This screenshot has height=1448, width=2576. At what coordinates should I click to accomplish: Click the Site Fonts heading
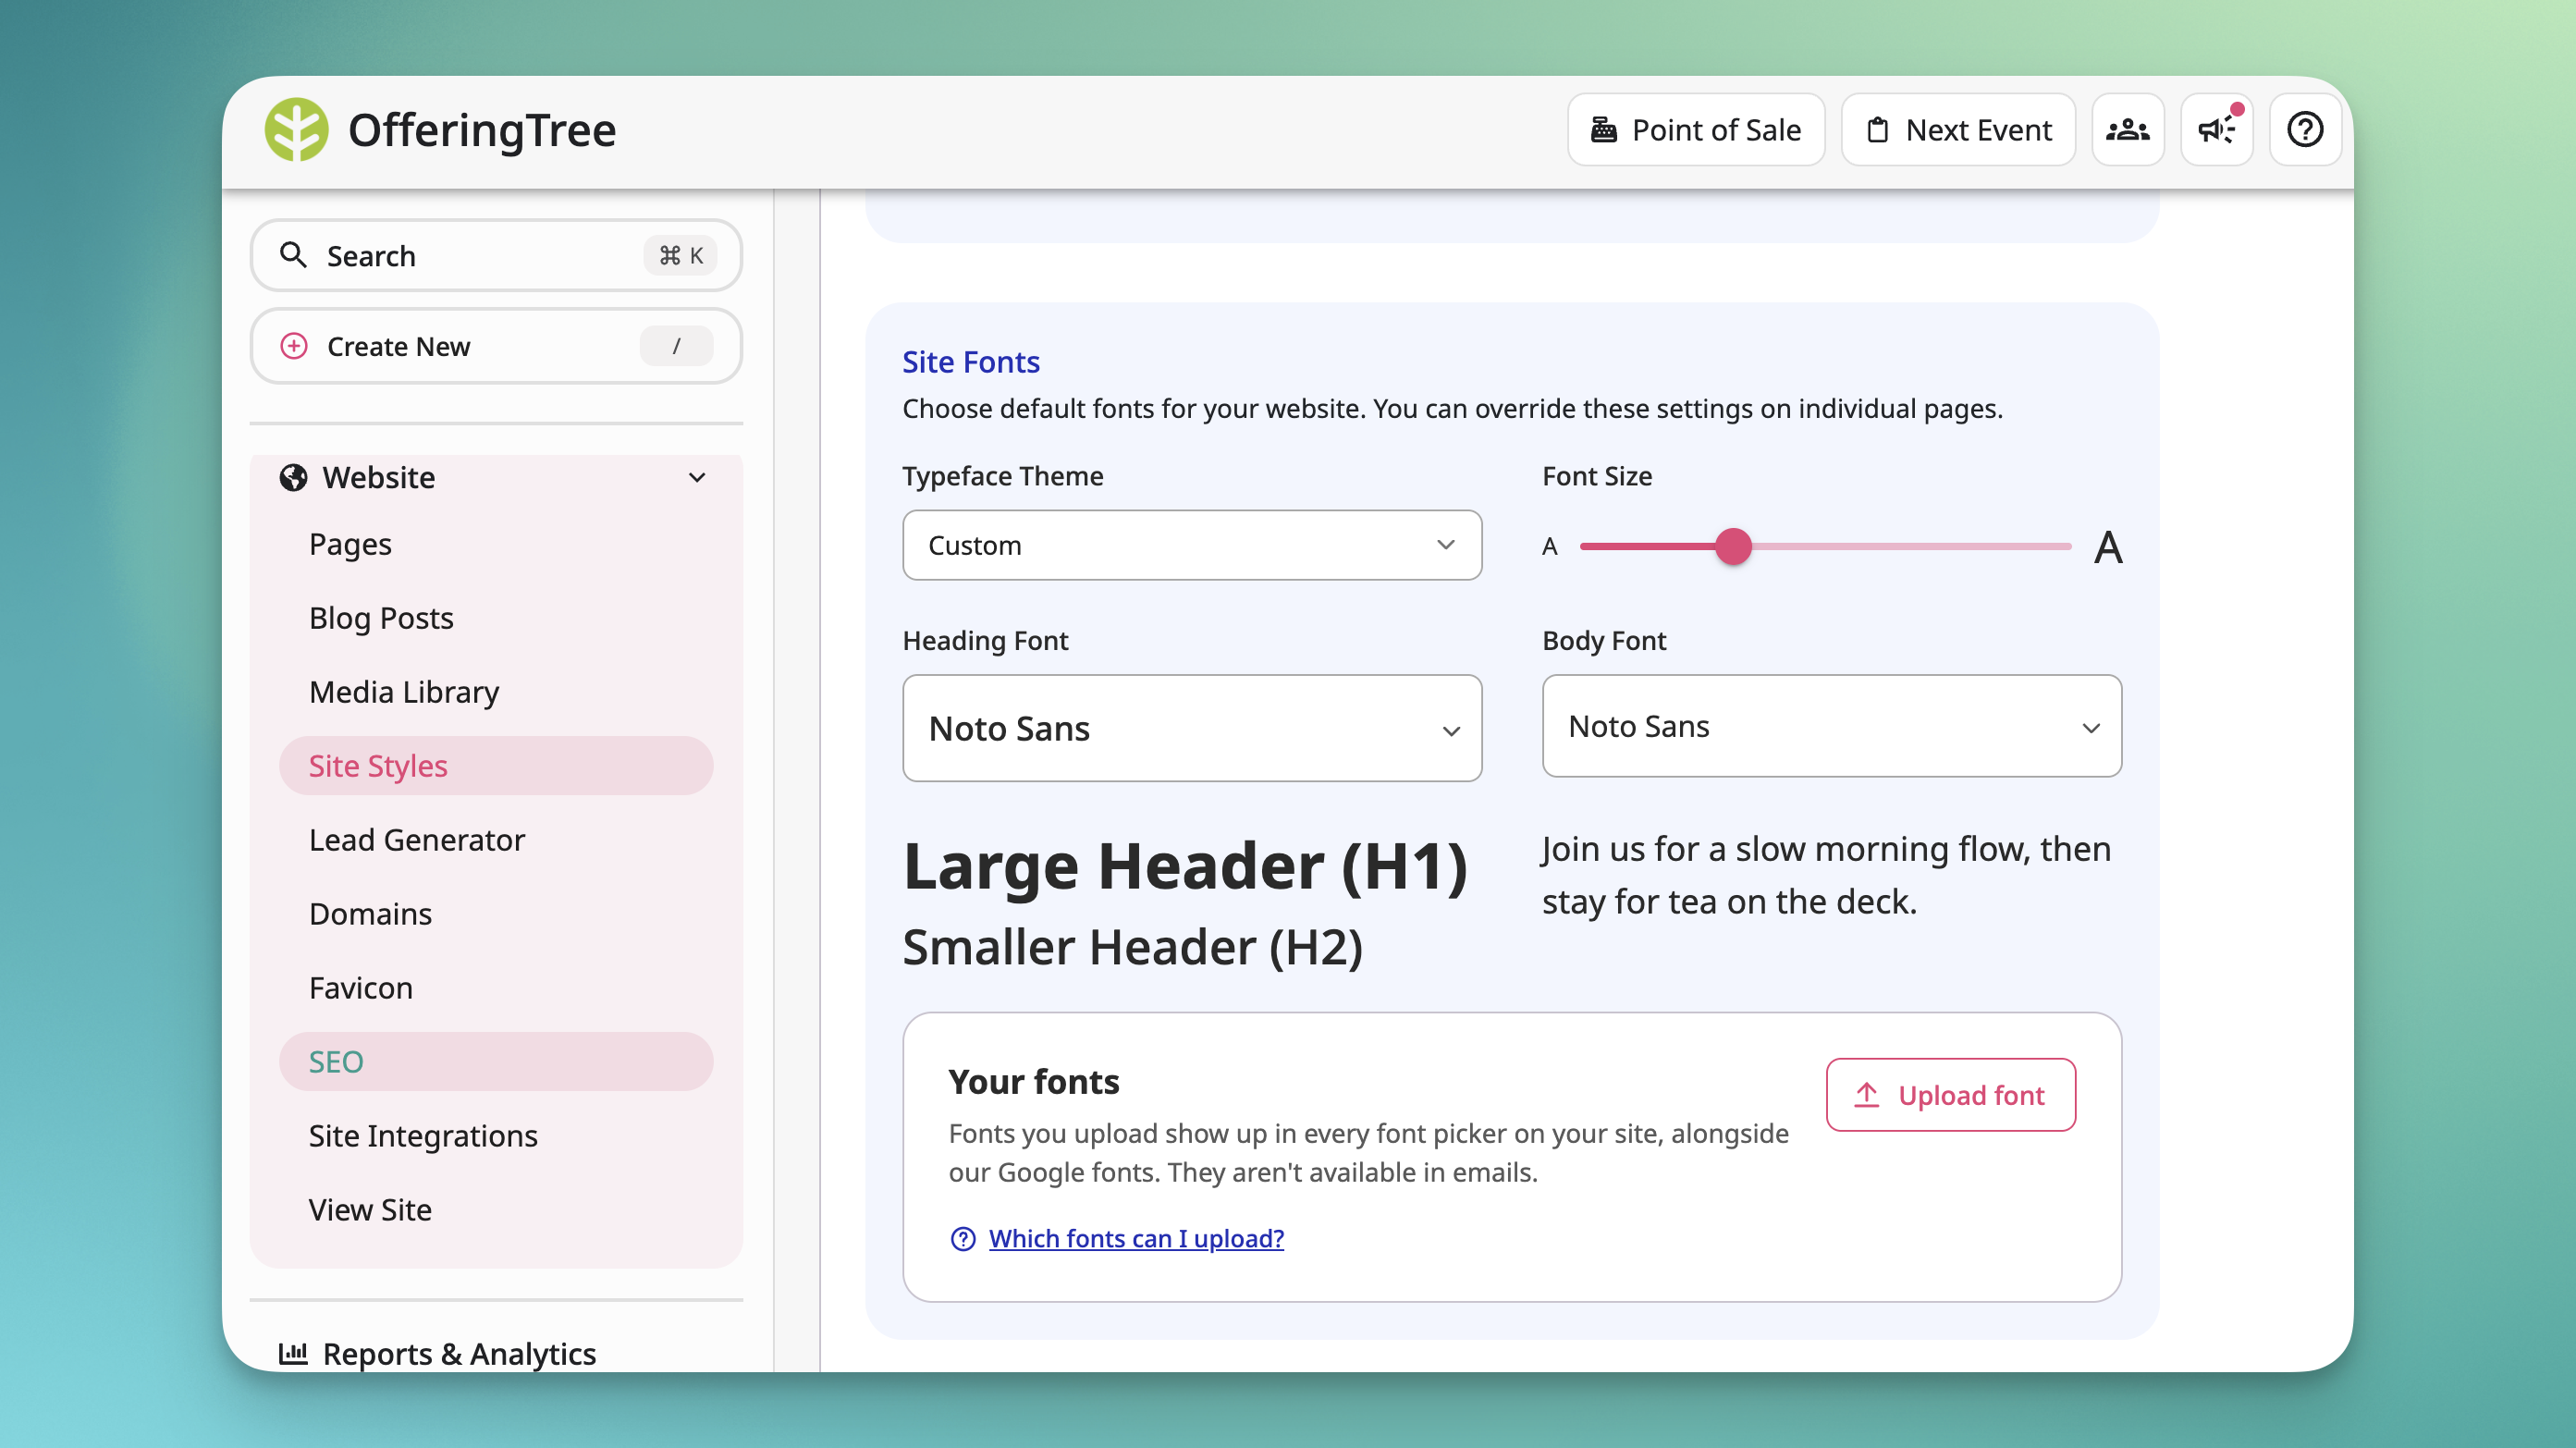971,362
